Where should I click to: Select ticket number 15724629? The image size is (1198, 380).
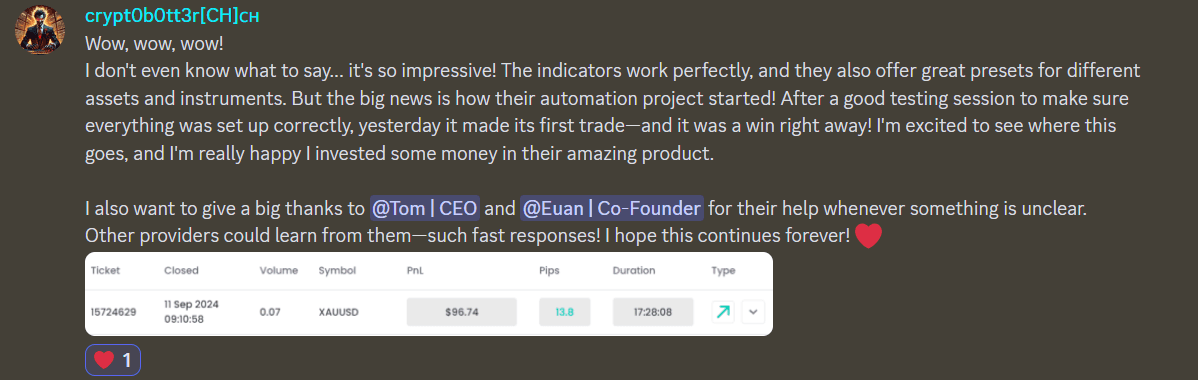(114, 312)
